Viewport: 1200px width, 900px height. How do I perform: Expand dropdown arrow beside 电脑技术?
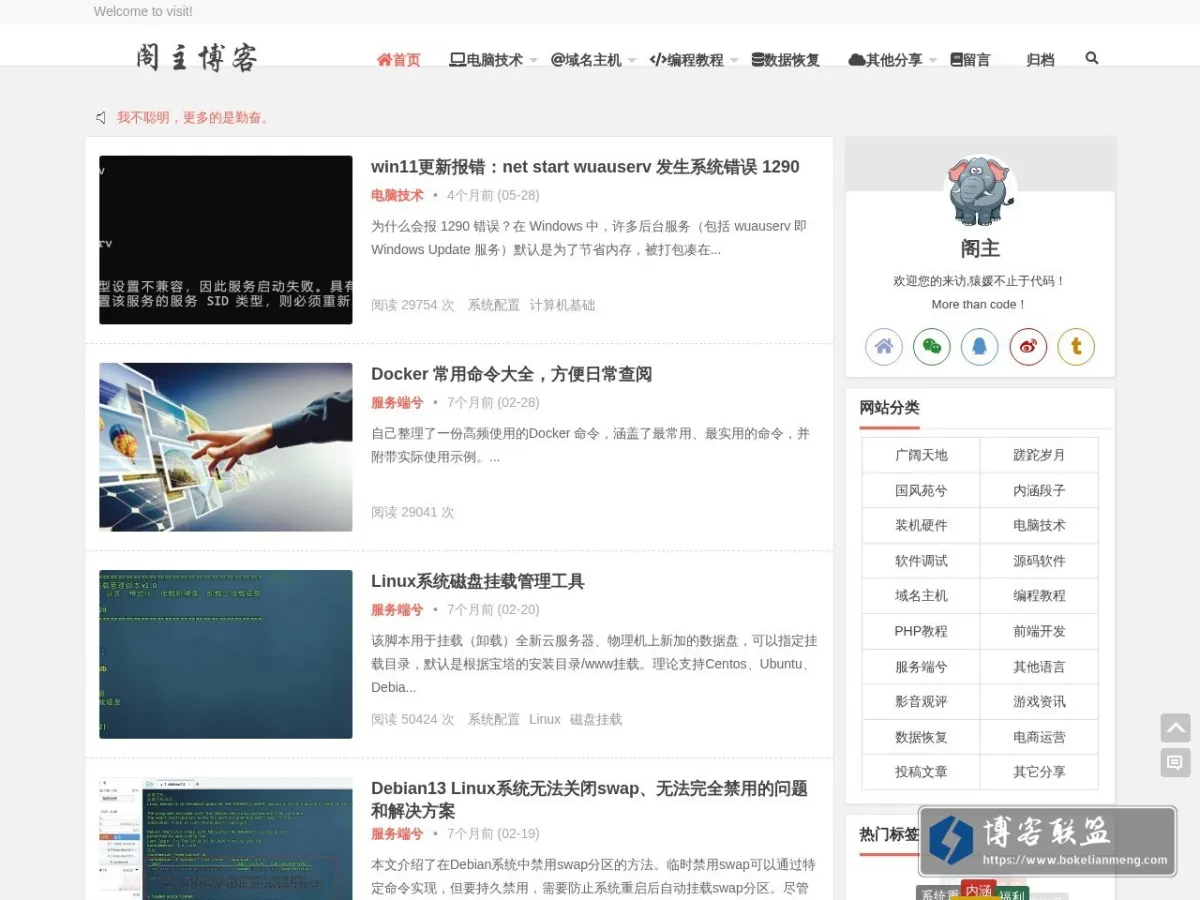click(x=533, y=61)
